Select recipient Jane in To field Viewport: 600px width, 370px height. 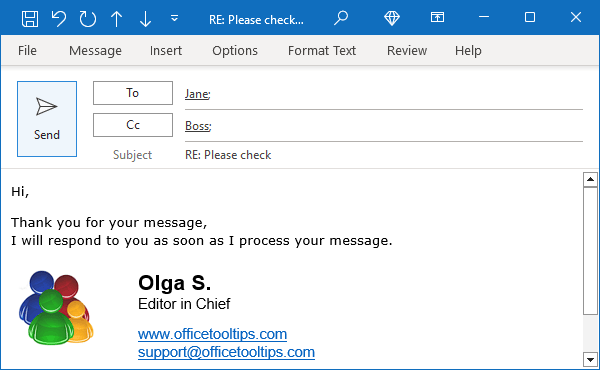pyautogui.click(x=197, y=94)
